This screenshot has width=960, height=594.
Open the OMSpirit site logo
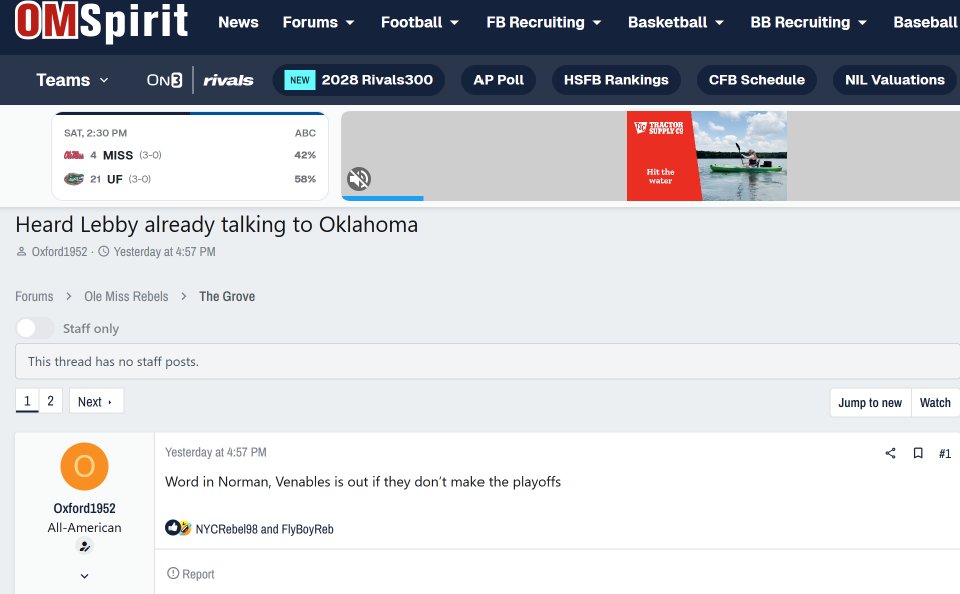coord(102,20)
